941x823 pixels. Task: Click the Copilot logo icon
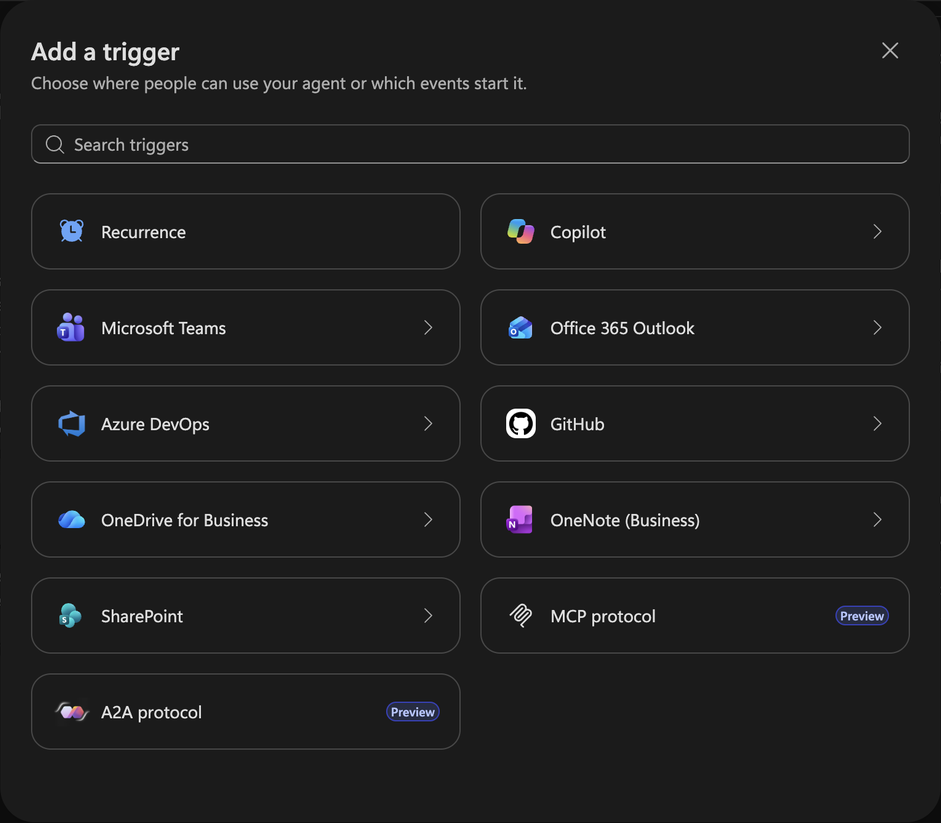click(x=520, y=231)
